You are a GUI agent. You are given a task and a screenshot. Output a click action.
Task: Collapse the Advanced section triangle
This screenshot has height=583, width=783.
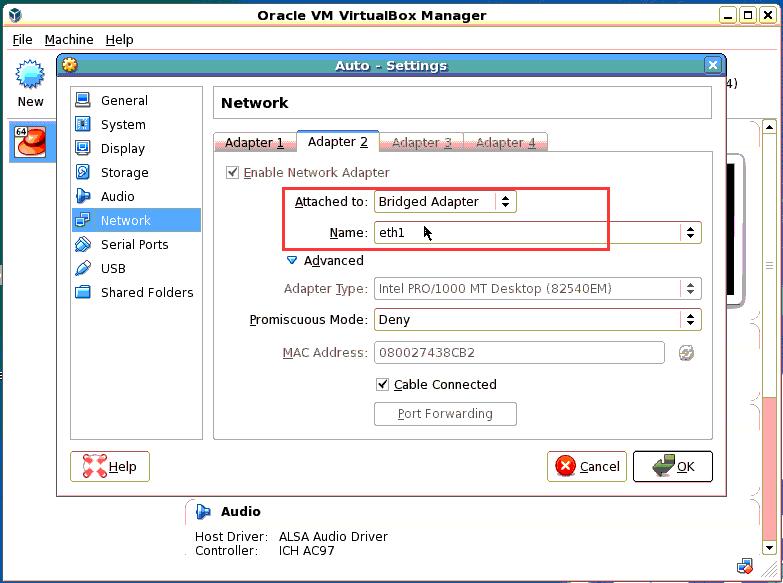(292, 260)
